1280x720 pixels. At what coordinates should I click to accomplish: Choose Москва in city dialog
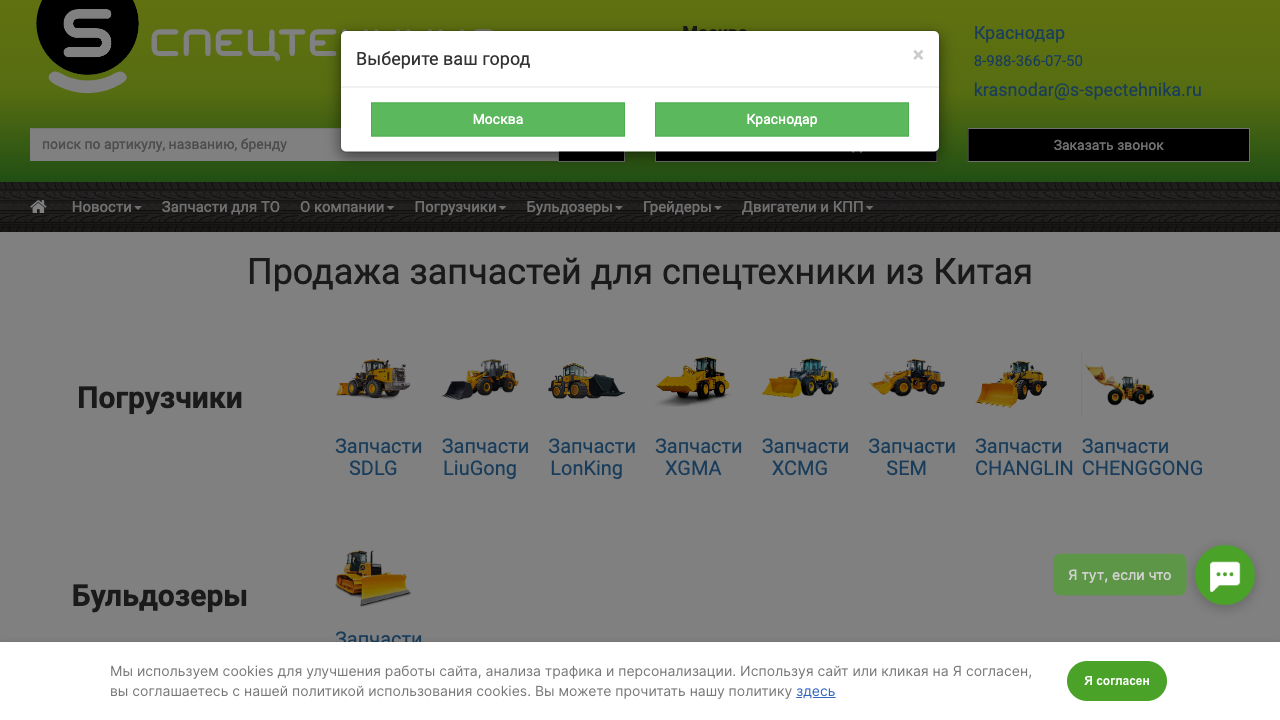pos(498,119)
